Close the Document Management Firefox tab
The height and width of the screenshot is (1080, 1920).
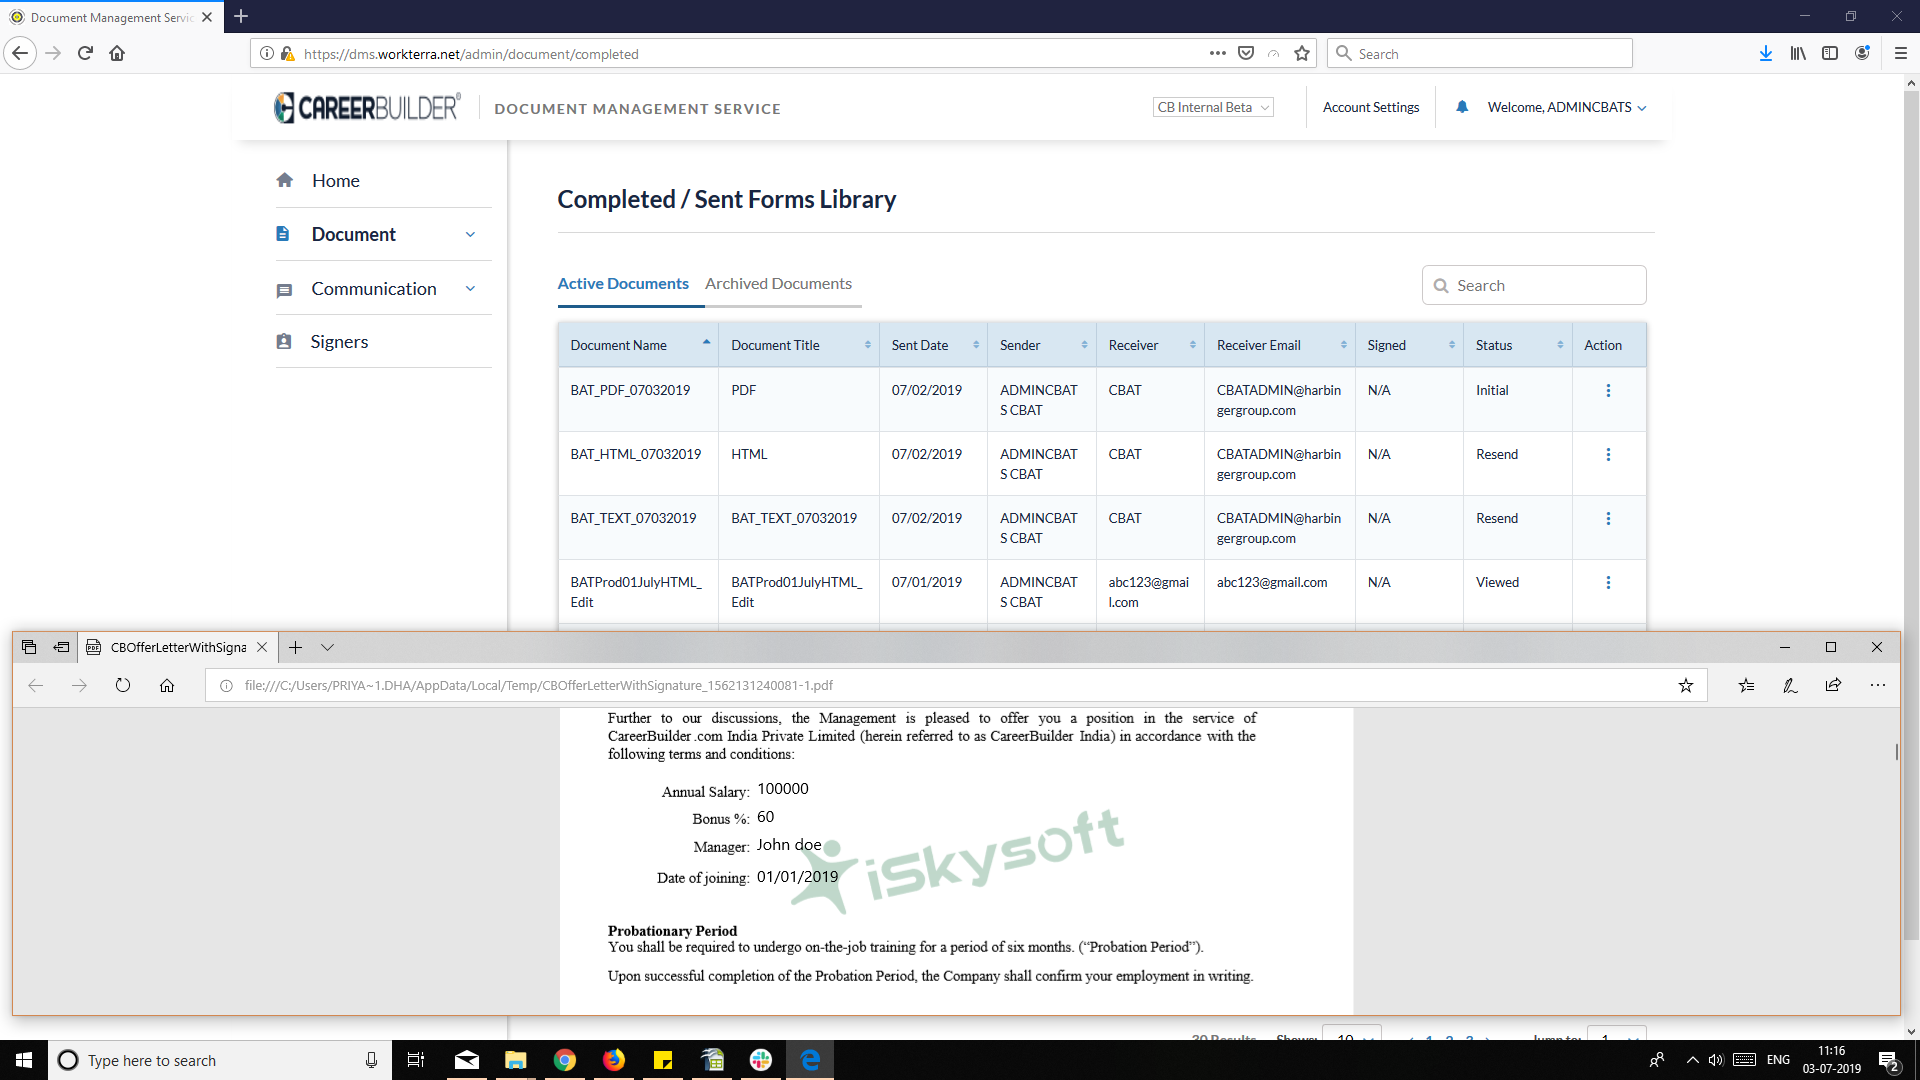point(207,17)
